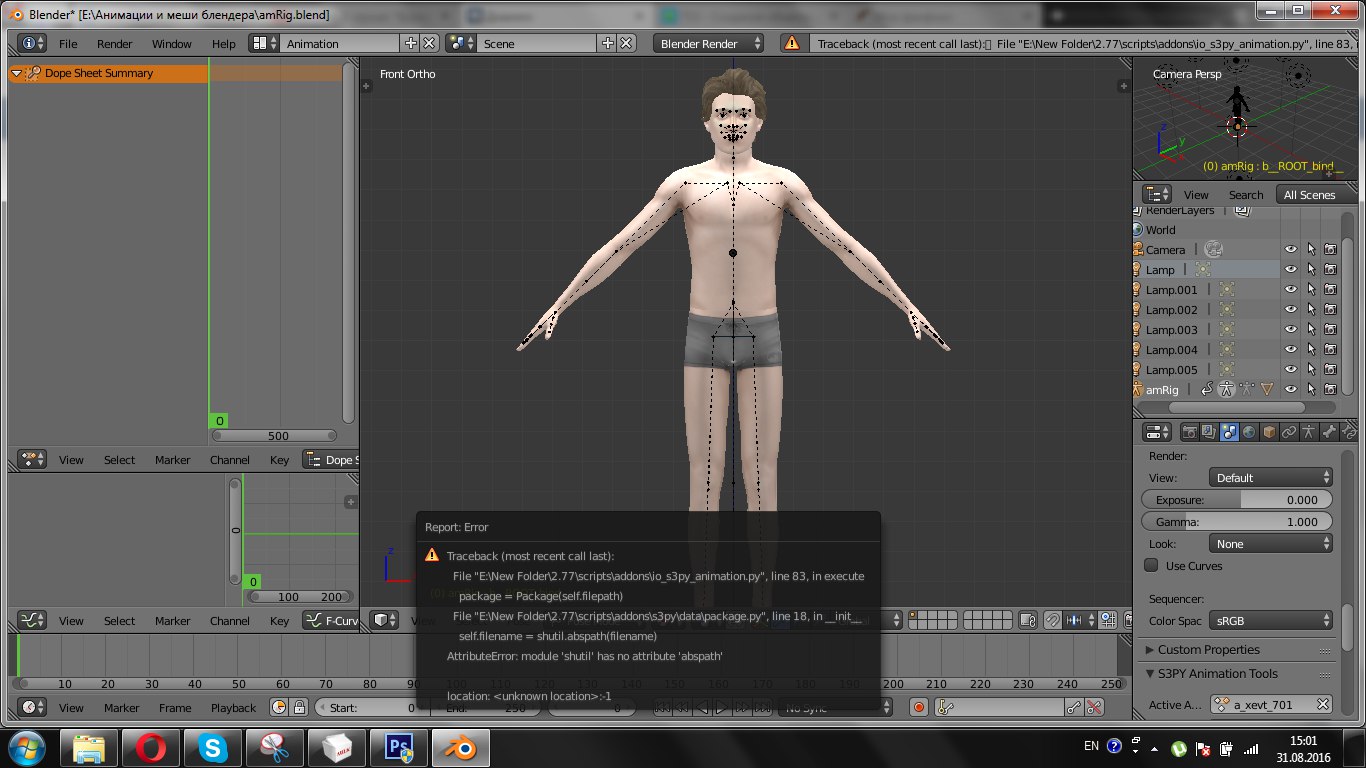Screen dimensions: 1366x768
Task: Open the Dope Sheet editor type selector
Action: (32, 459)
